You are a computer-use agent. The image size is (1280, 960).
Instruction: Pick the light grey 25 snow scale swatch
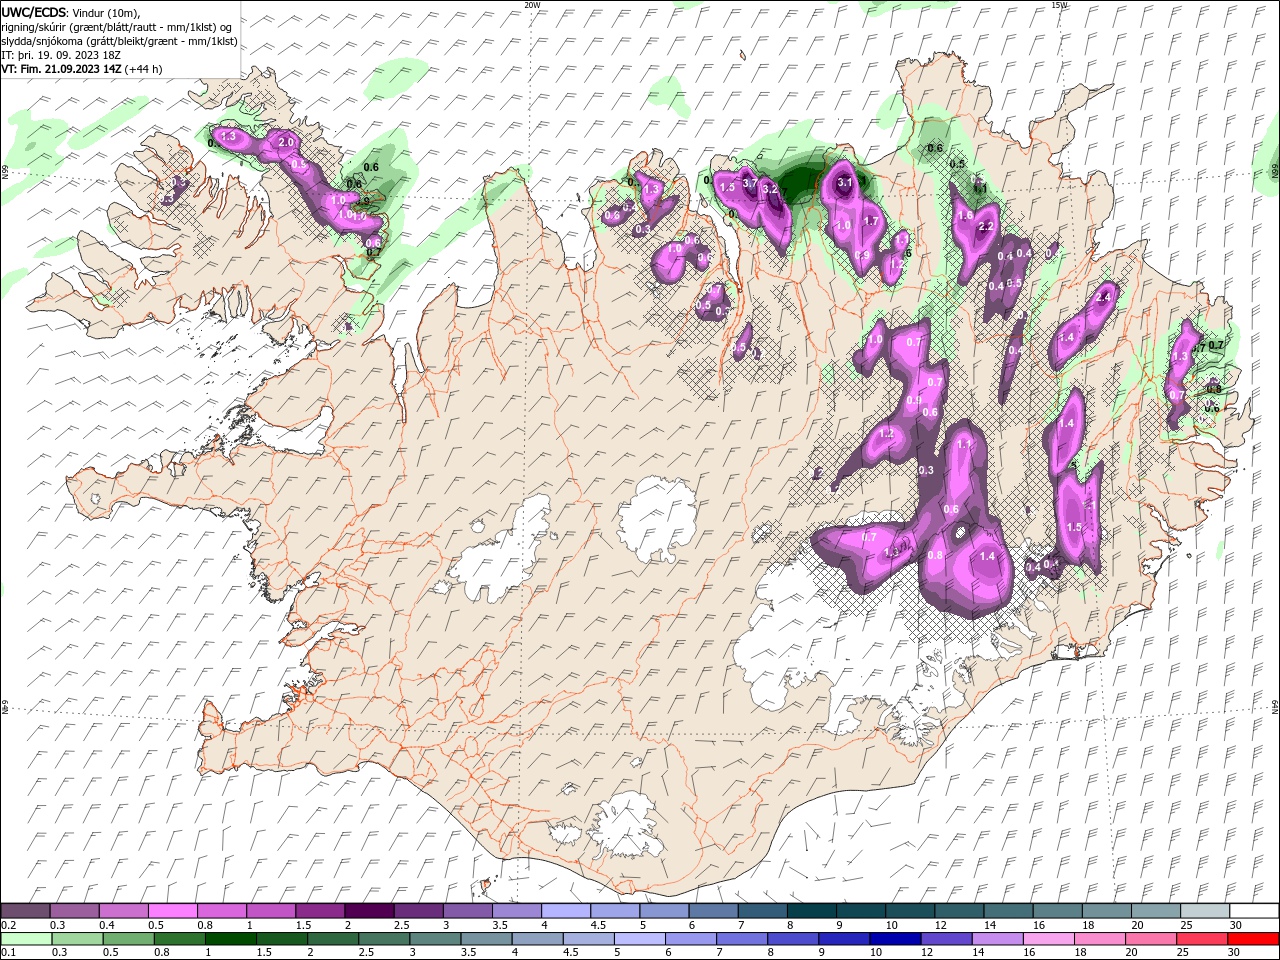click(x=1204, y=911)
